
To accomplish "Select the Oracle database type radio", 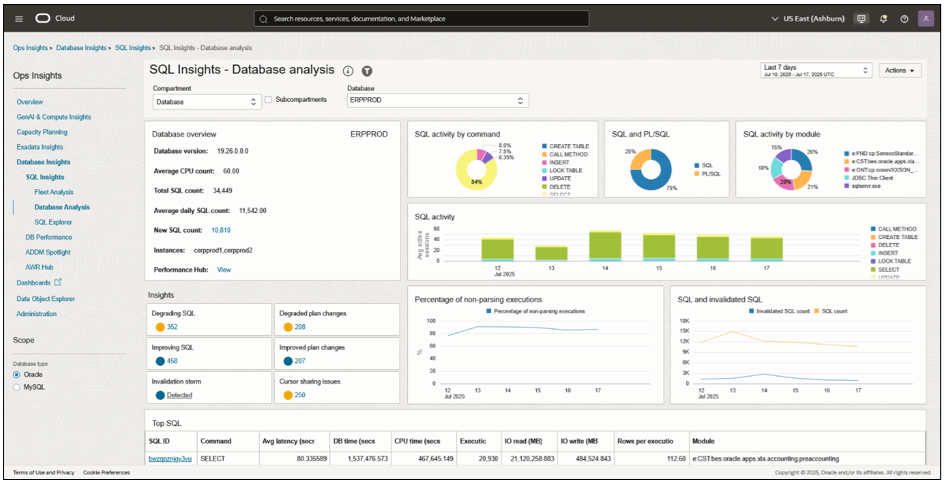I will click(17, 374).
